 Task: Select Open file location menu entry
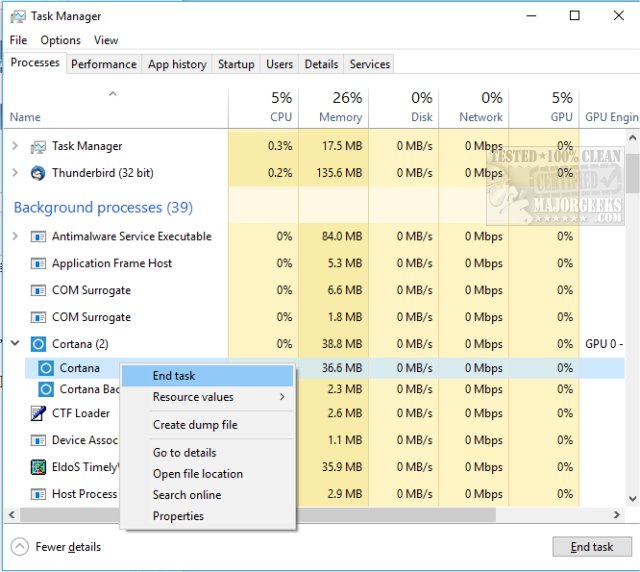tap(198, 474)
